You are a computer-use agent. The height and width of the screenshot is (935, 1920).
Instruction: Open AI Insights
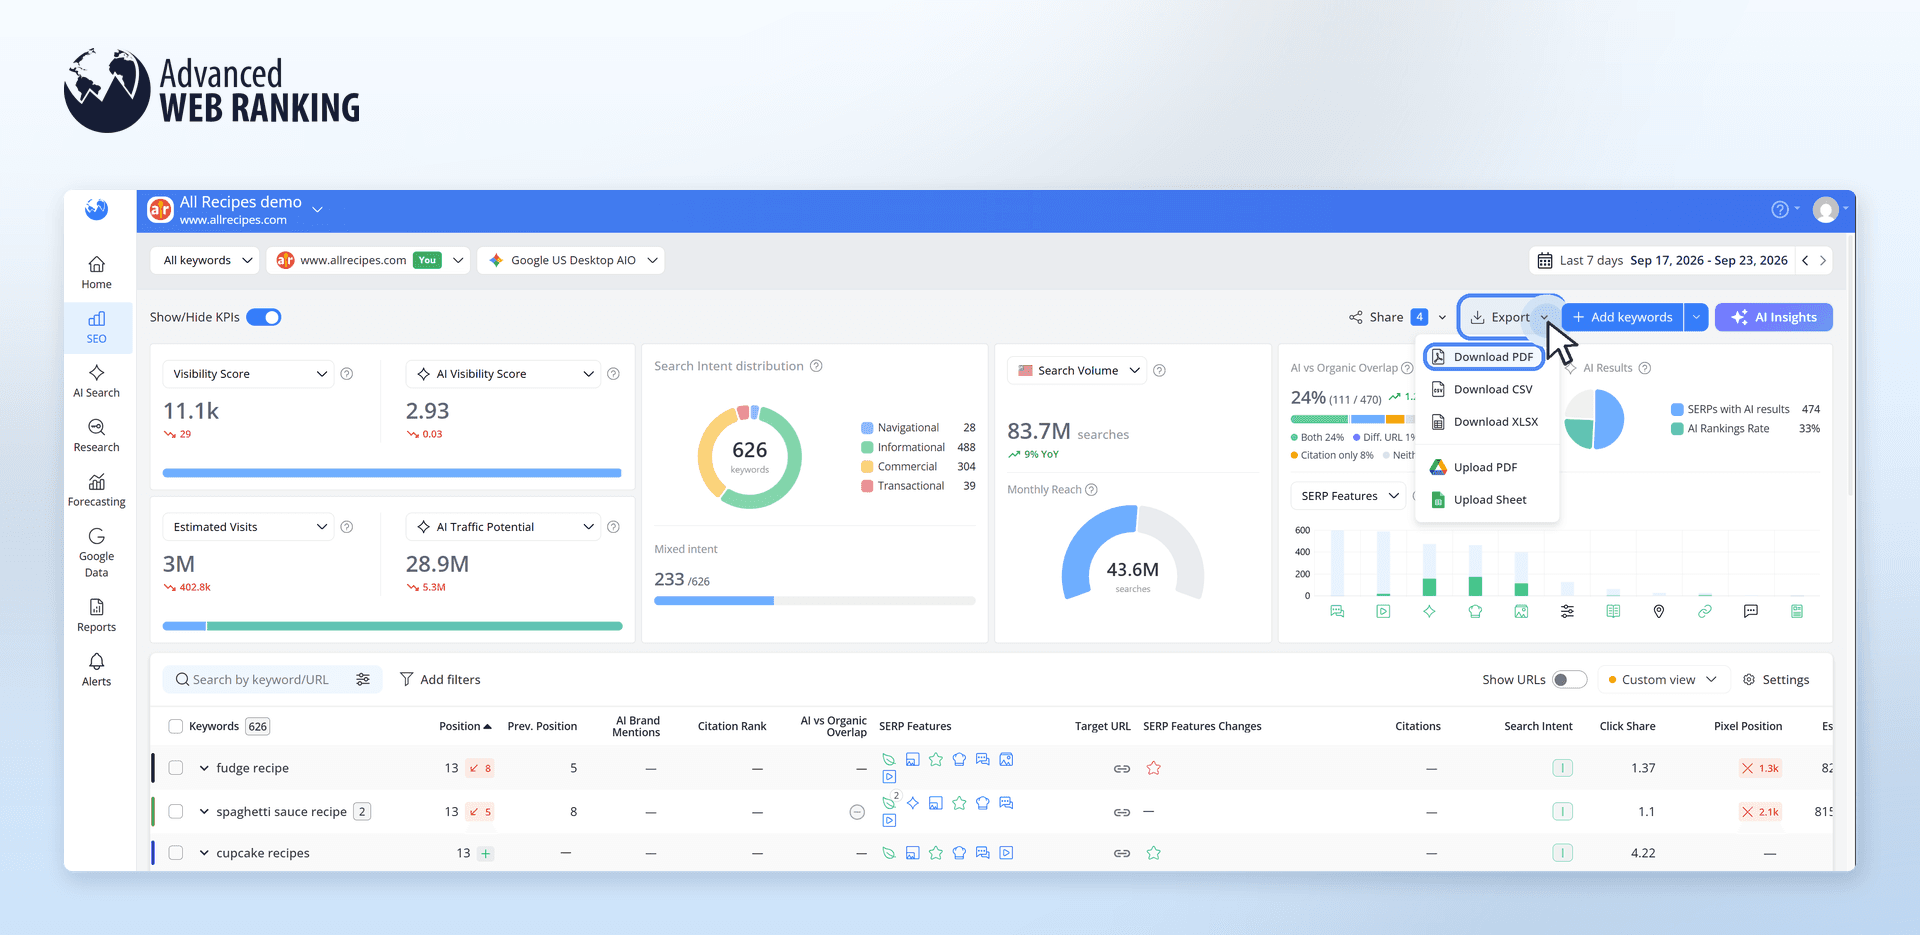(x=1774, y=318)
